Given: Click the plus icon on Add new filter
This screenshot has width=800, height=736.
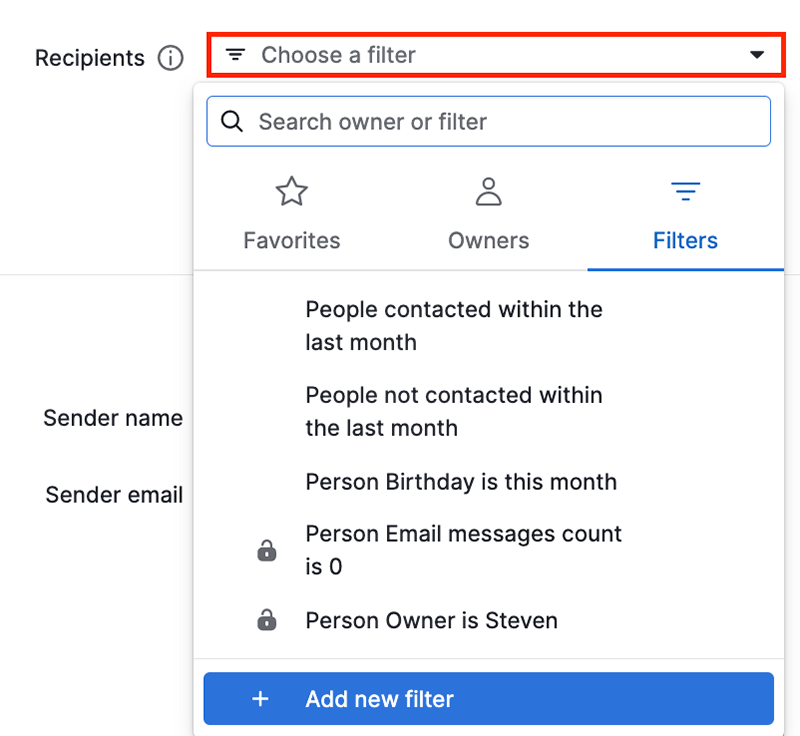Looking at the screenshot, I should 260,698.
